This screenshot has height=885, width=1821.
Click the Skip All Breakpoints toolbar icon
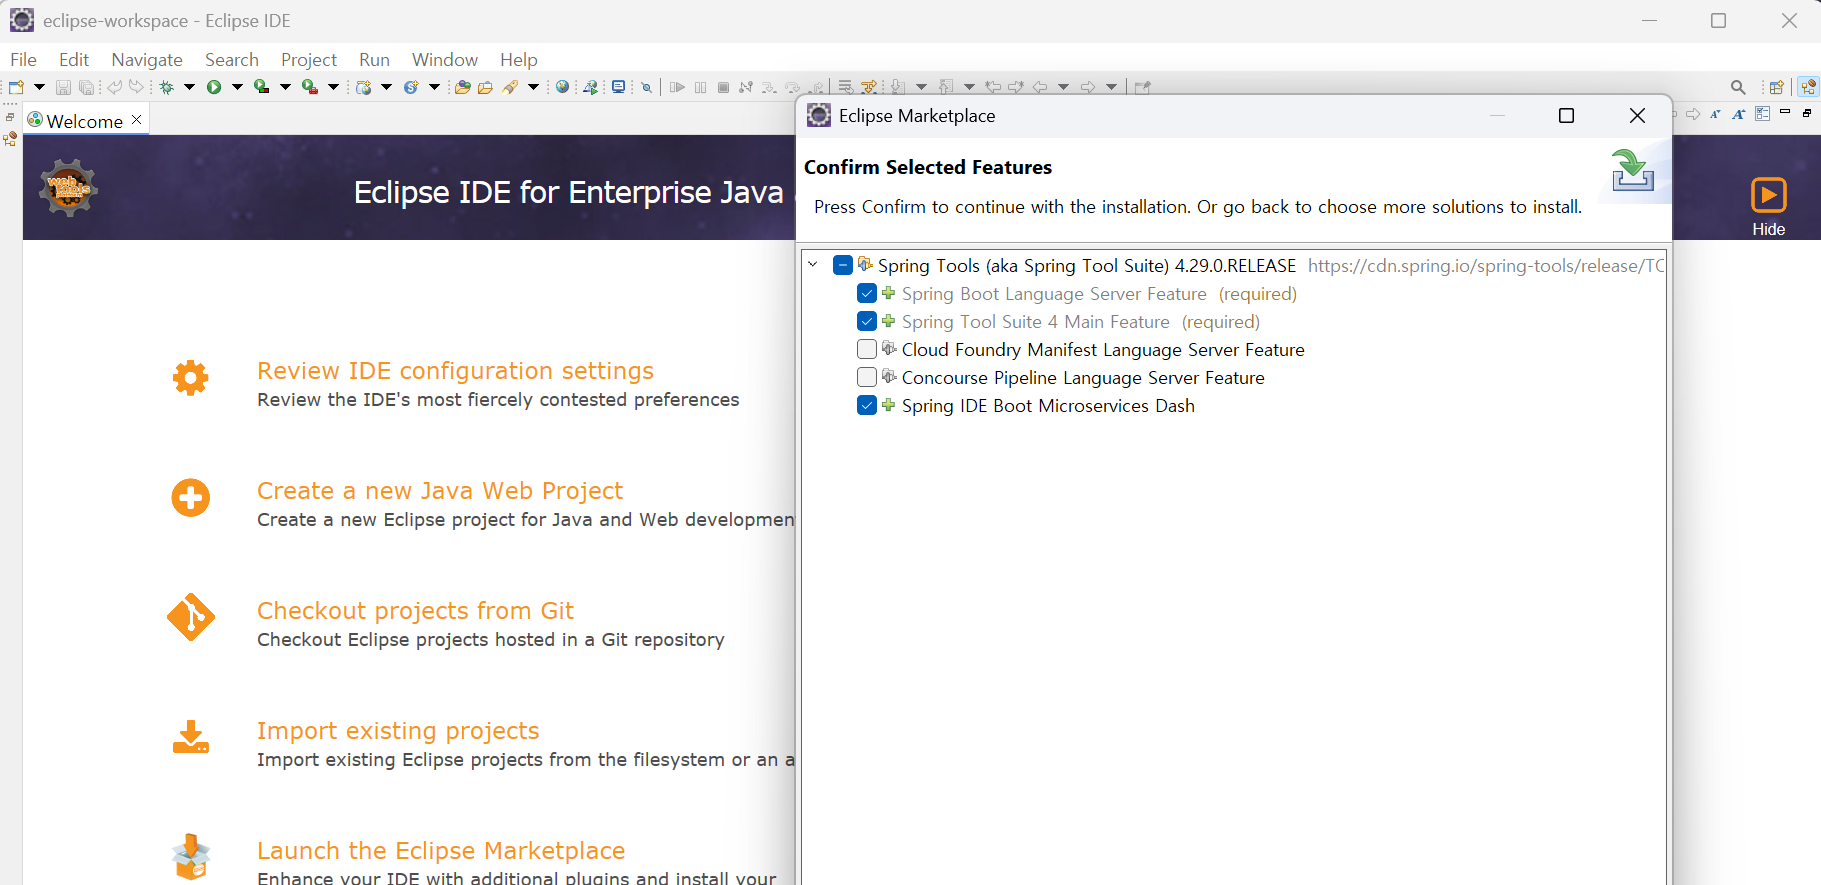[647, 87]
